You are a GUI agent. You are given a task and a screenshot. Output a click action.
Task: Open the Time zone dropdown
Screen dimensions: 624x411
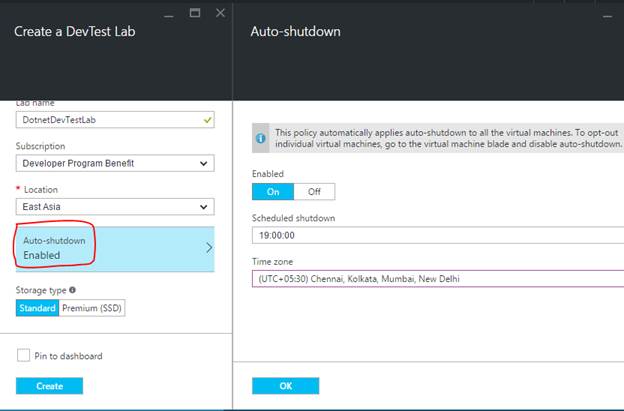tap(438, 279)
